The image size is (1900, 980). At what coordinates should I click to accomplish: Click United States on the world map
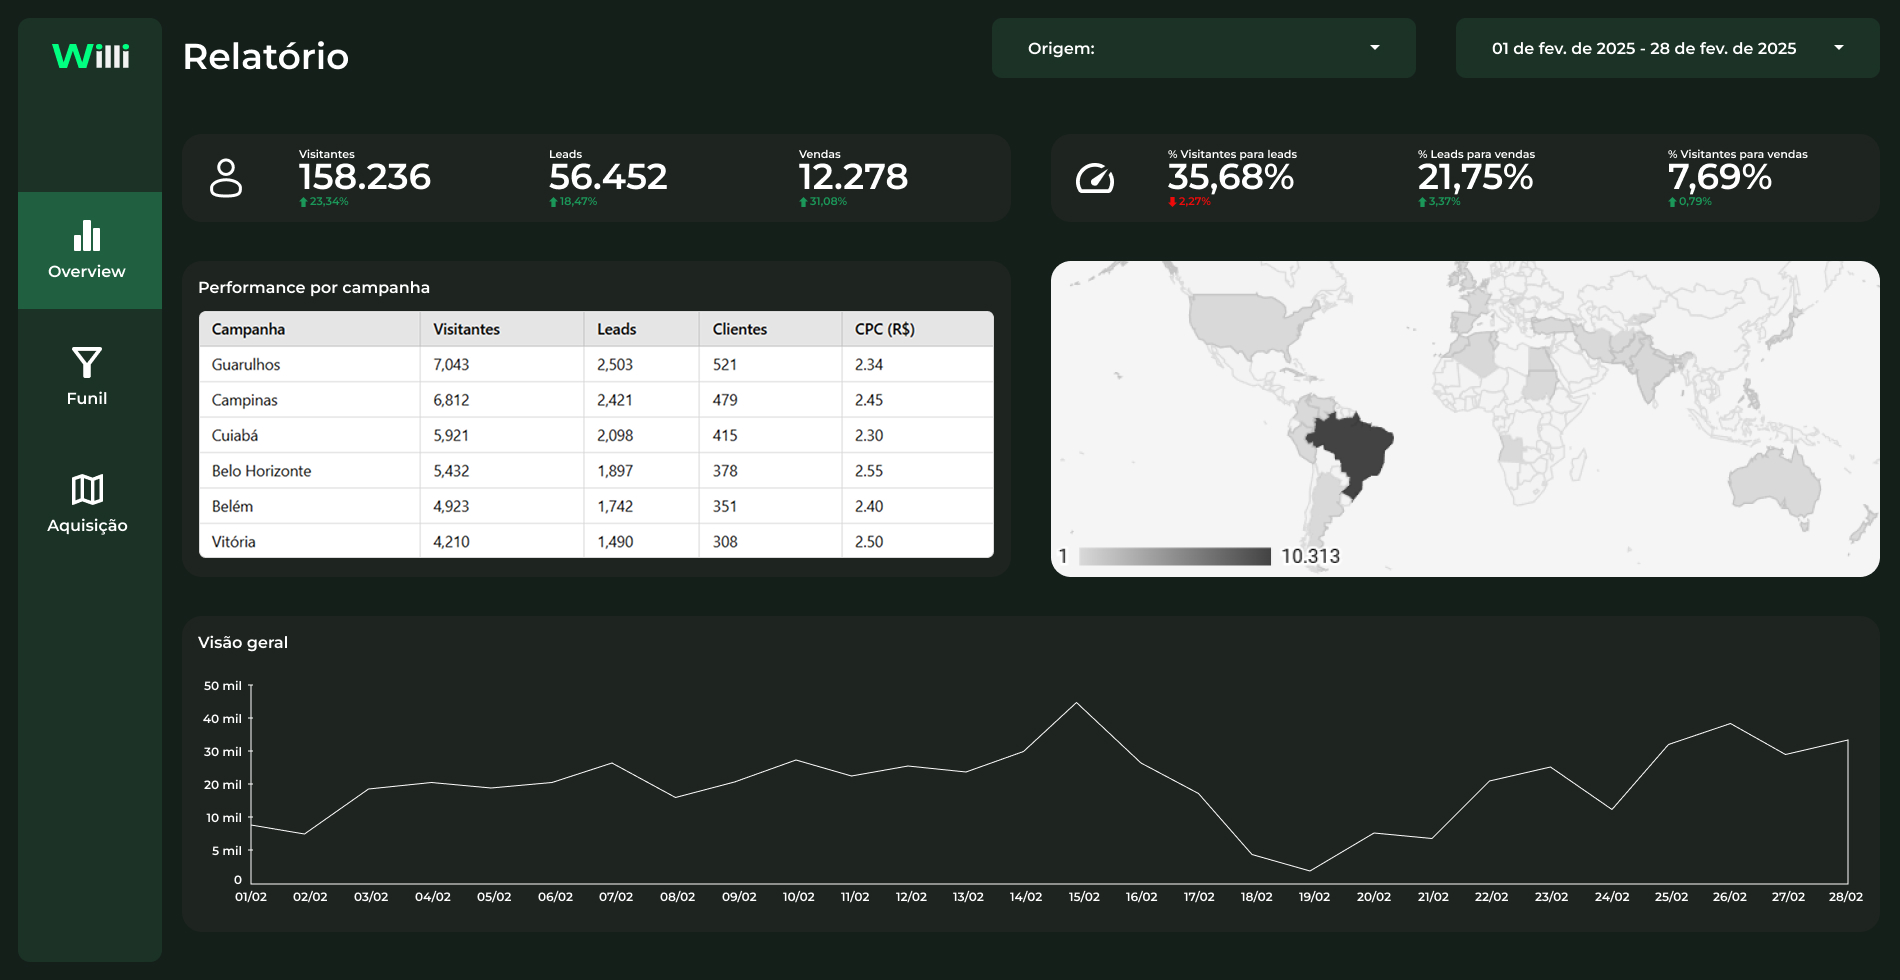coord(1250,325)
